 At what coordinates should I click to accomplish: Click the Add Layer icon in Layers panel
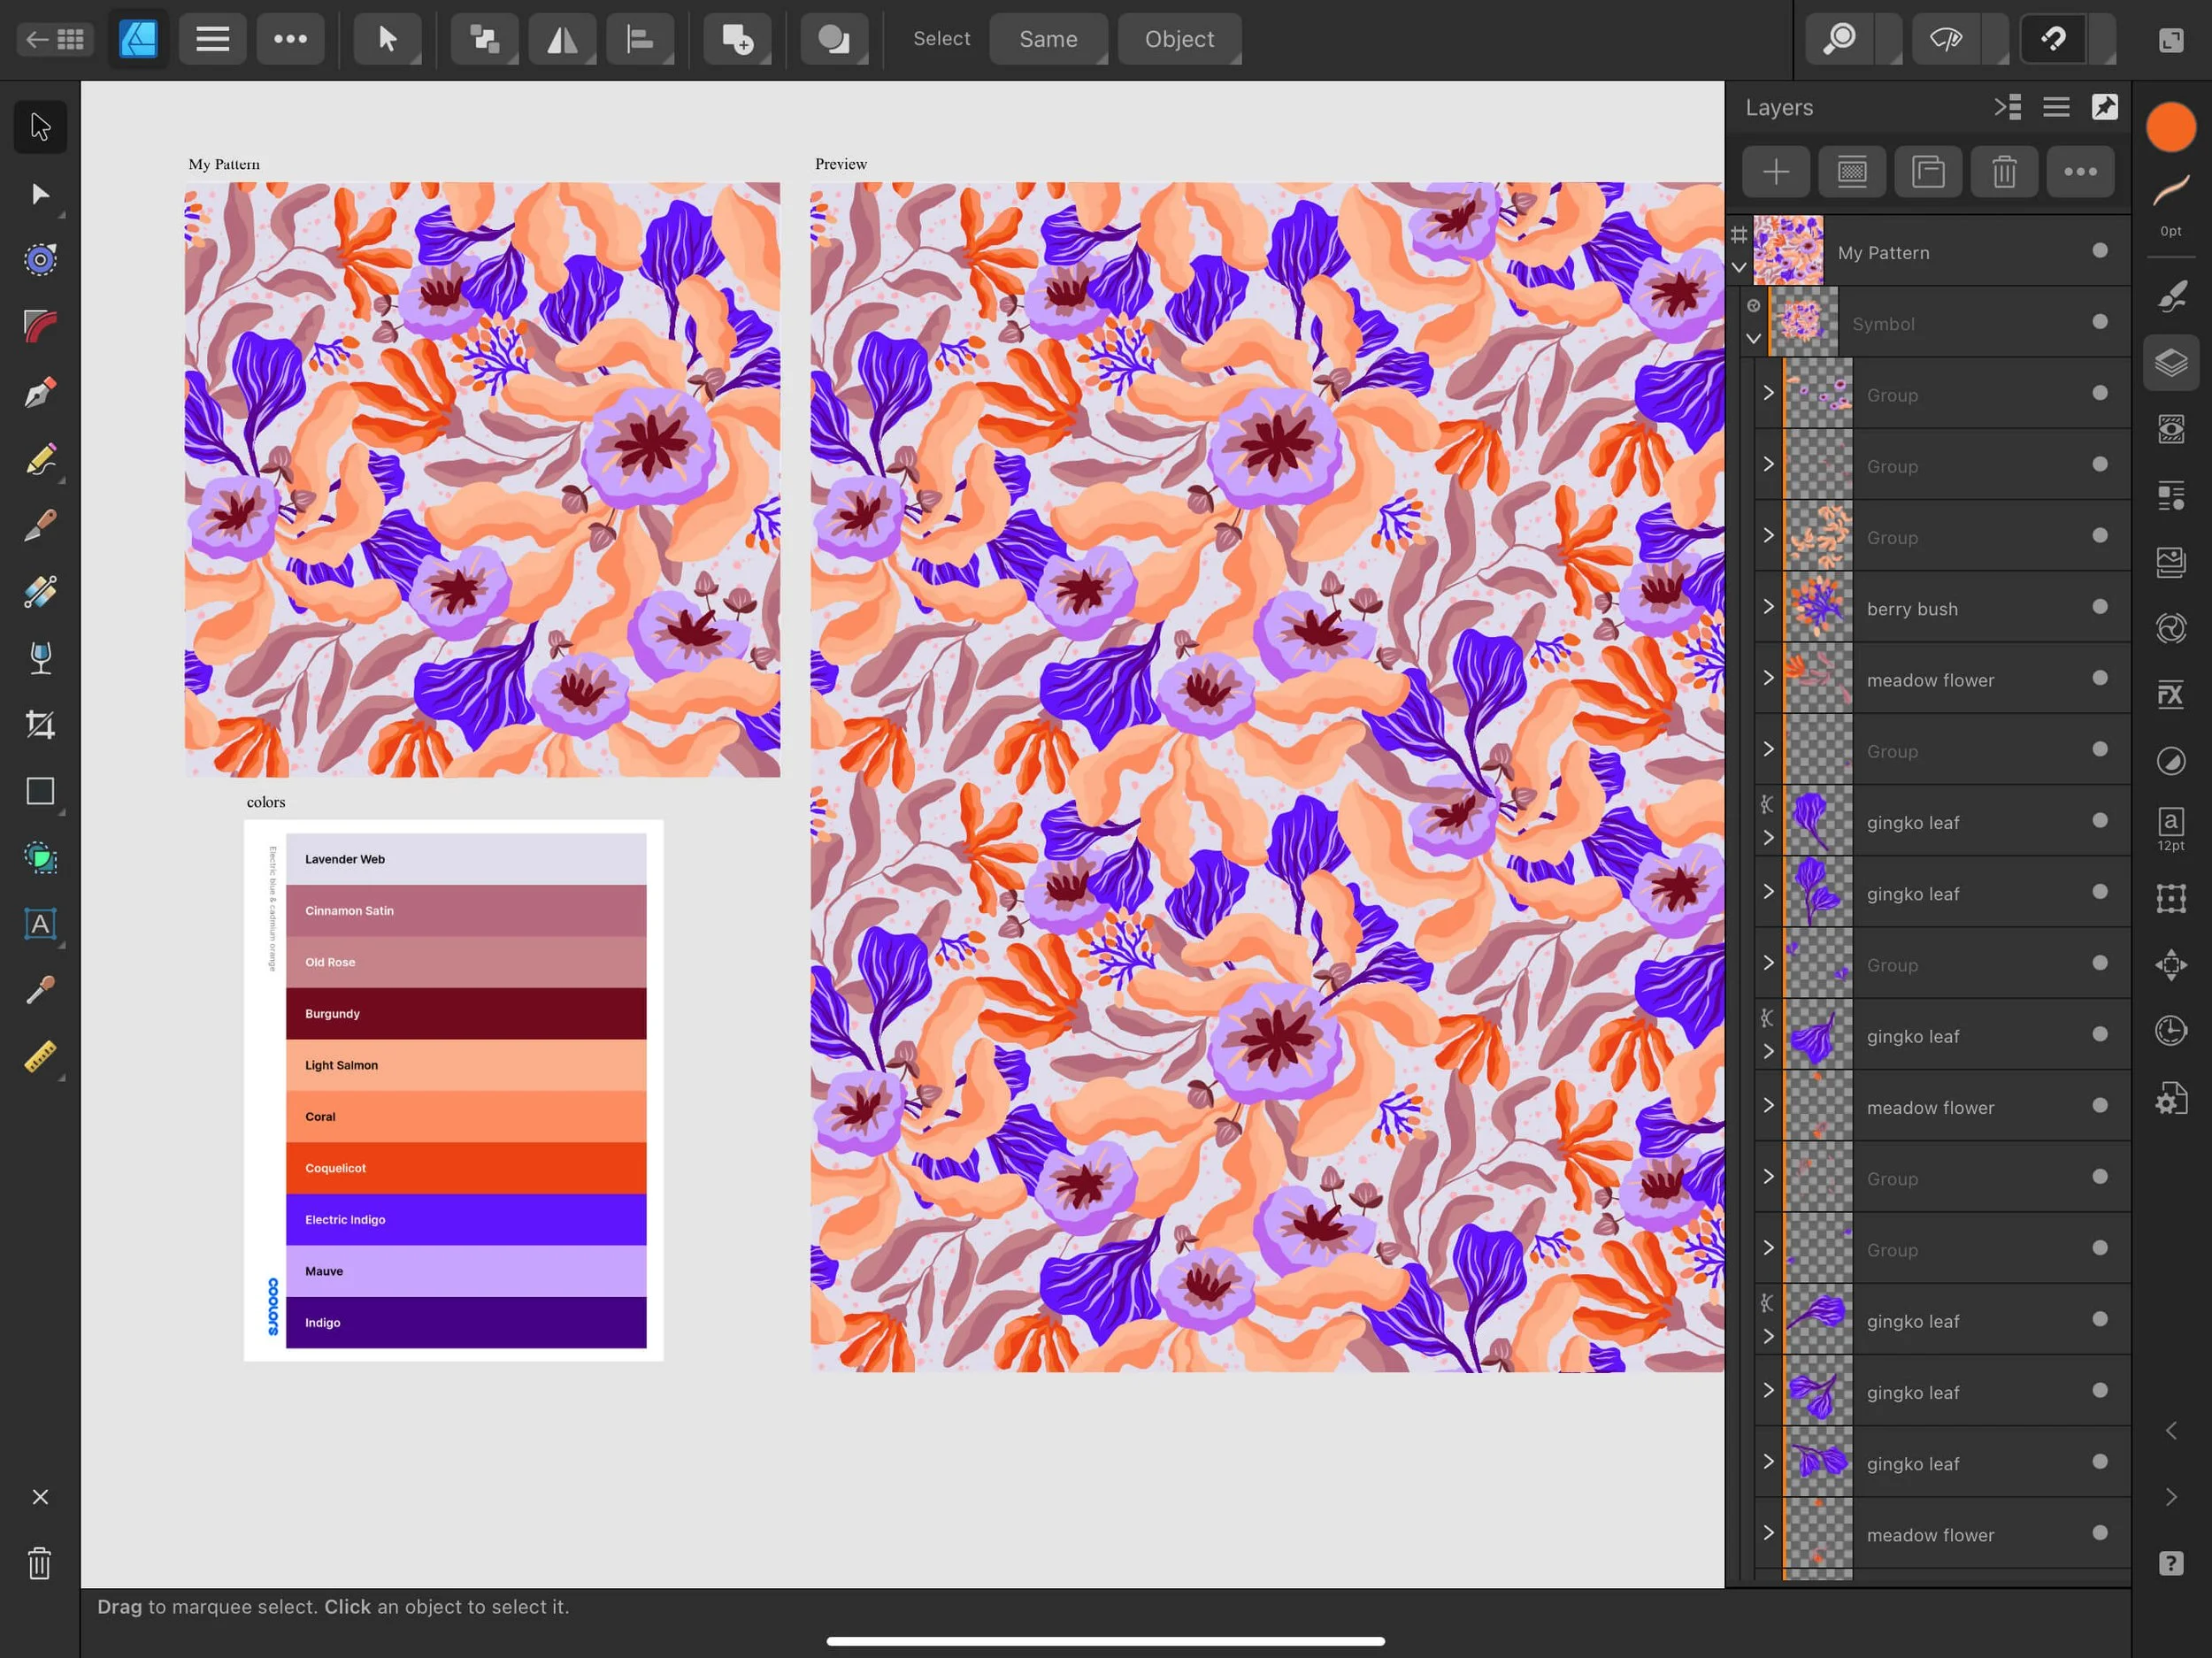[x=1776, y=171]
